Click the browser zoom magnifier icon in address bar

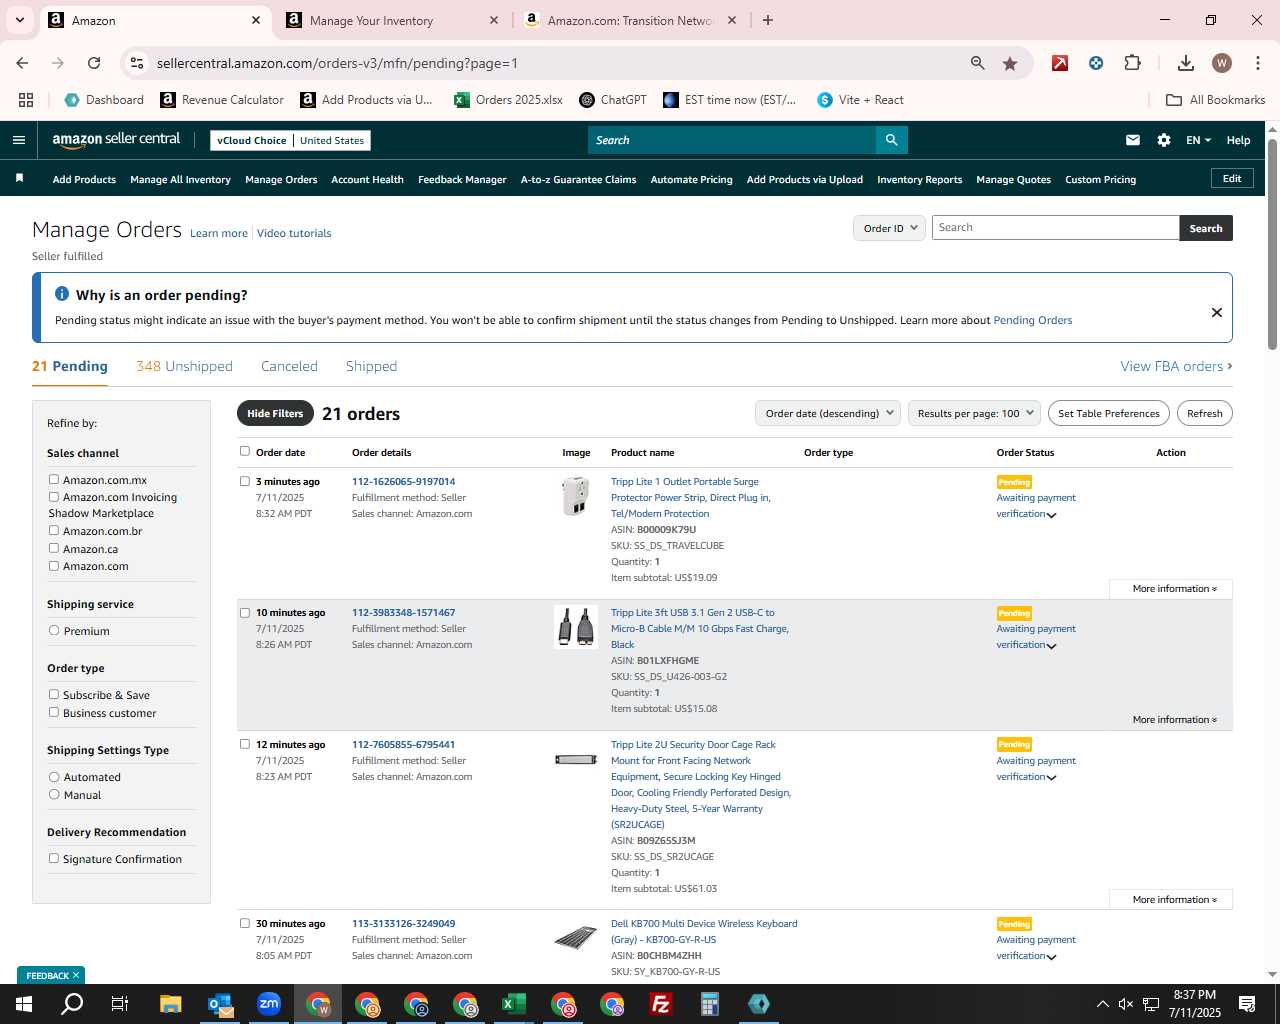pos(978,63)
